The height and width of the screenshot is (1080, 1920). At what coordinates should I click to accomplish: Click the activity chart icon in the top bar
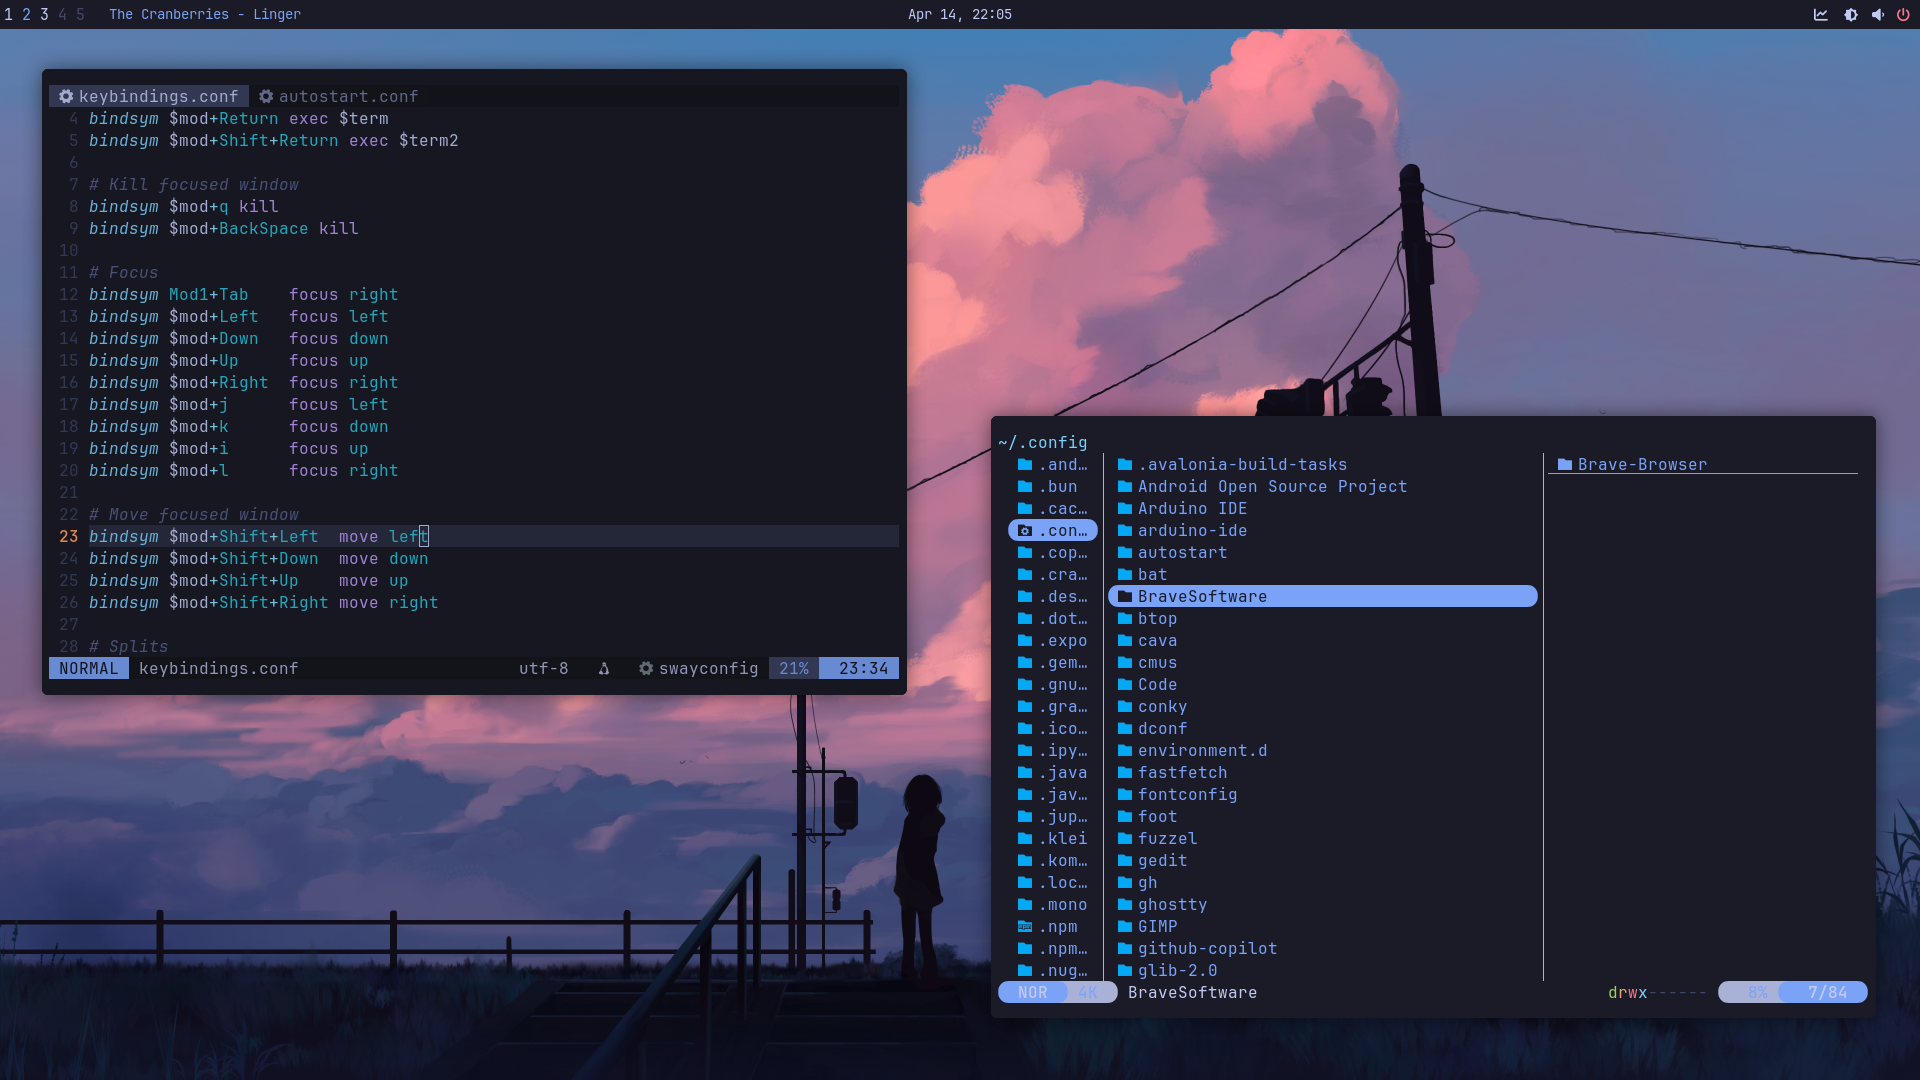coord(1821,15)
